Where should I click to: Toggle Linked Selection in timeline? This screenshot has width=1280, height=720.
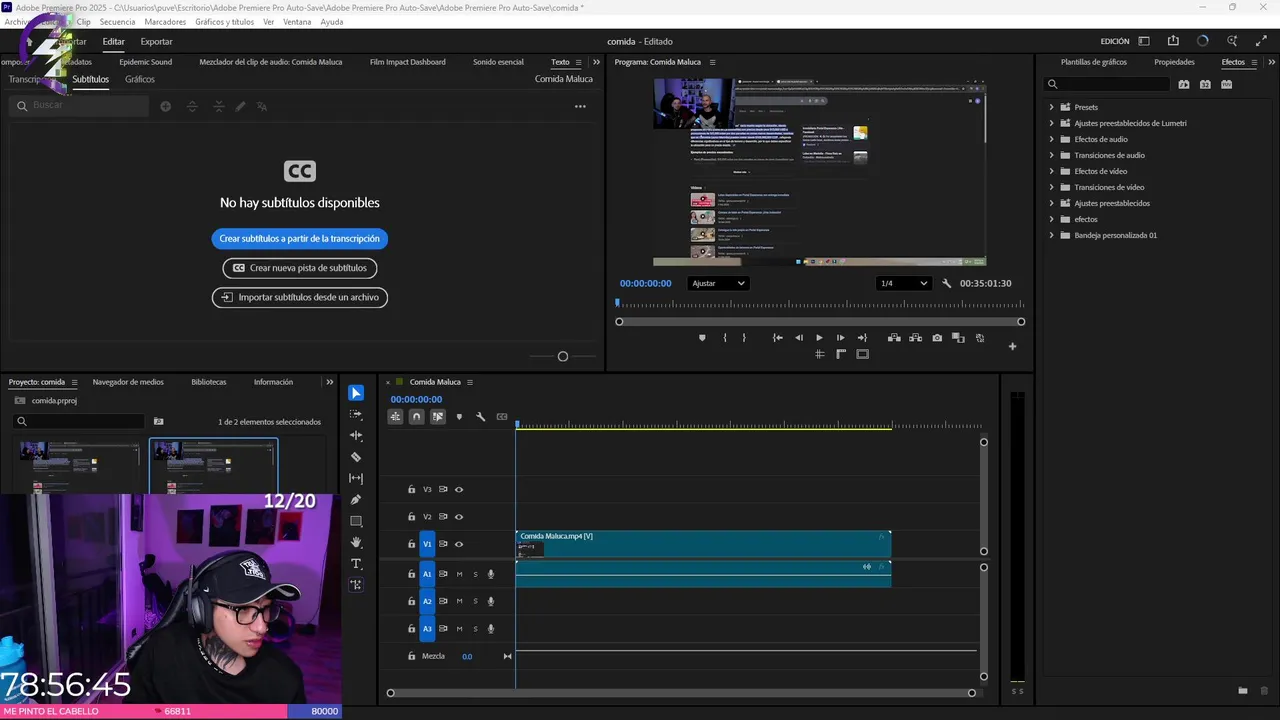[x=438, y=417]
